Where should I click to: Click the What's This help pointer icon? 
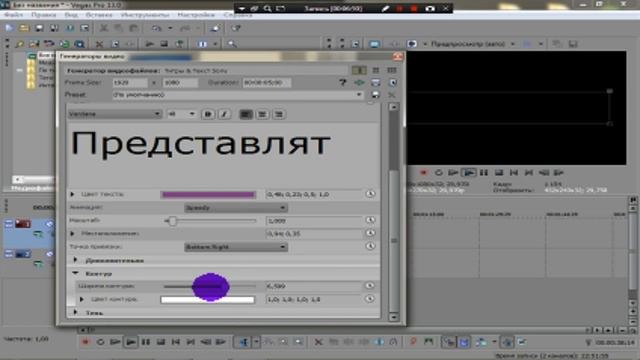(236, 28)
